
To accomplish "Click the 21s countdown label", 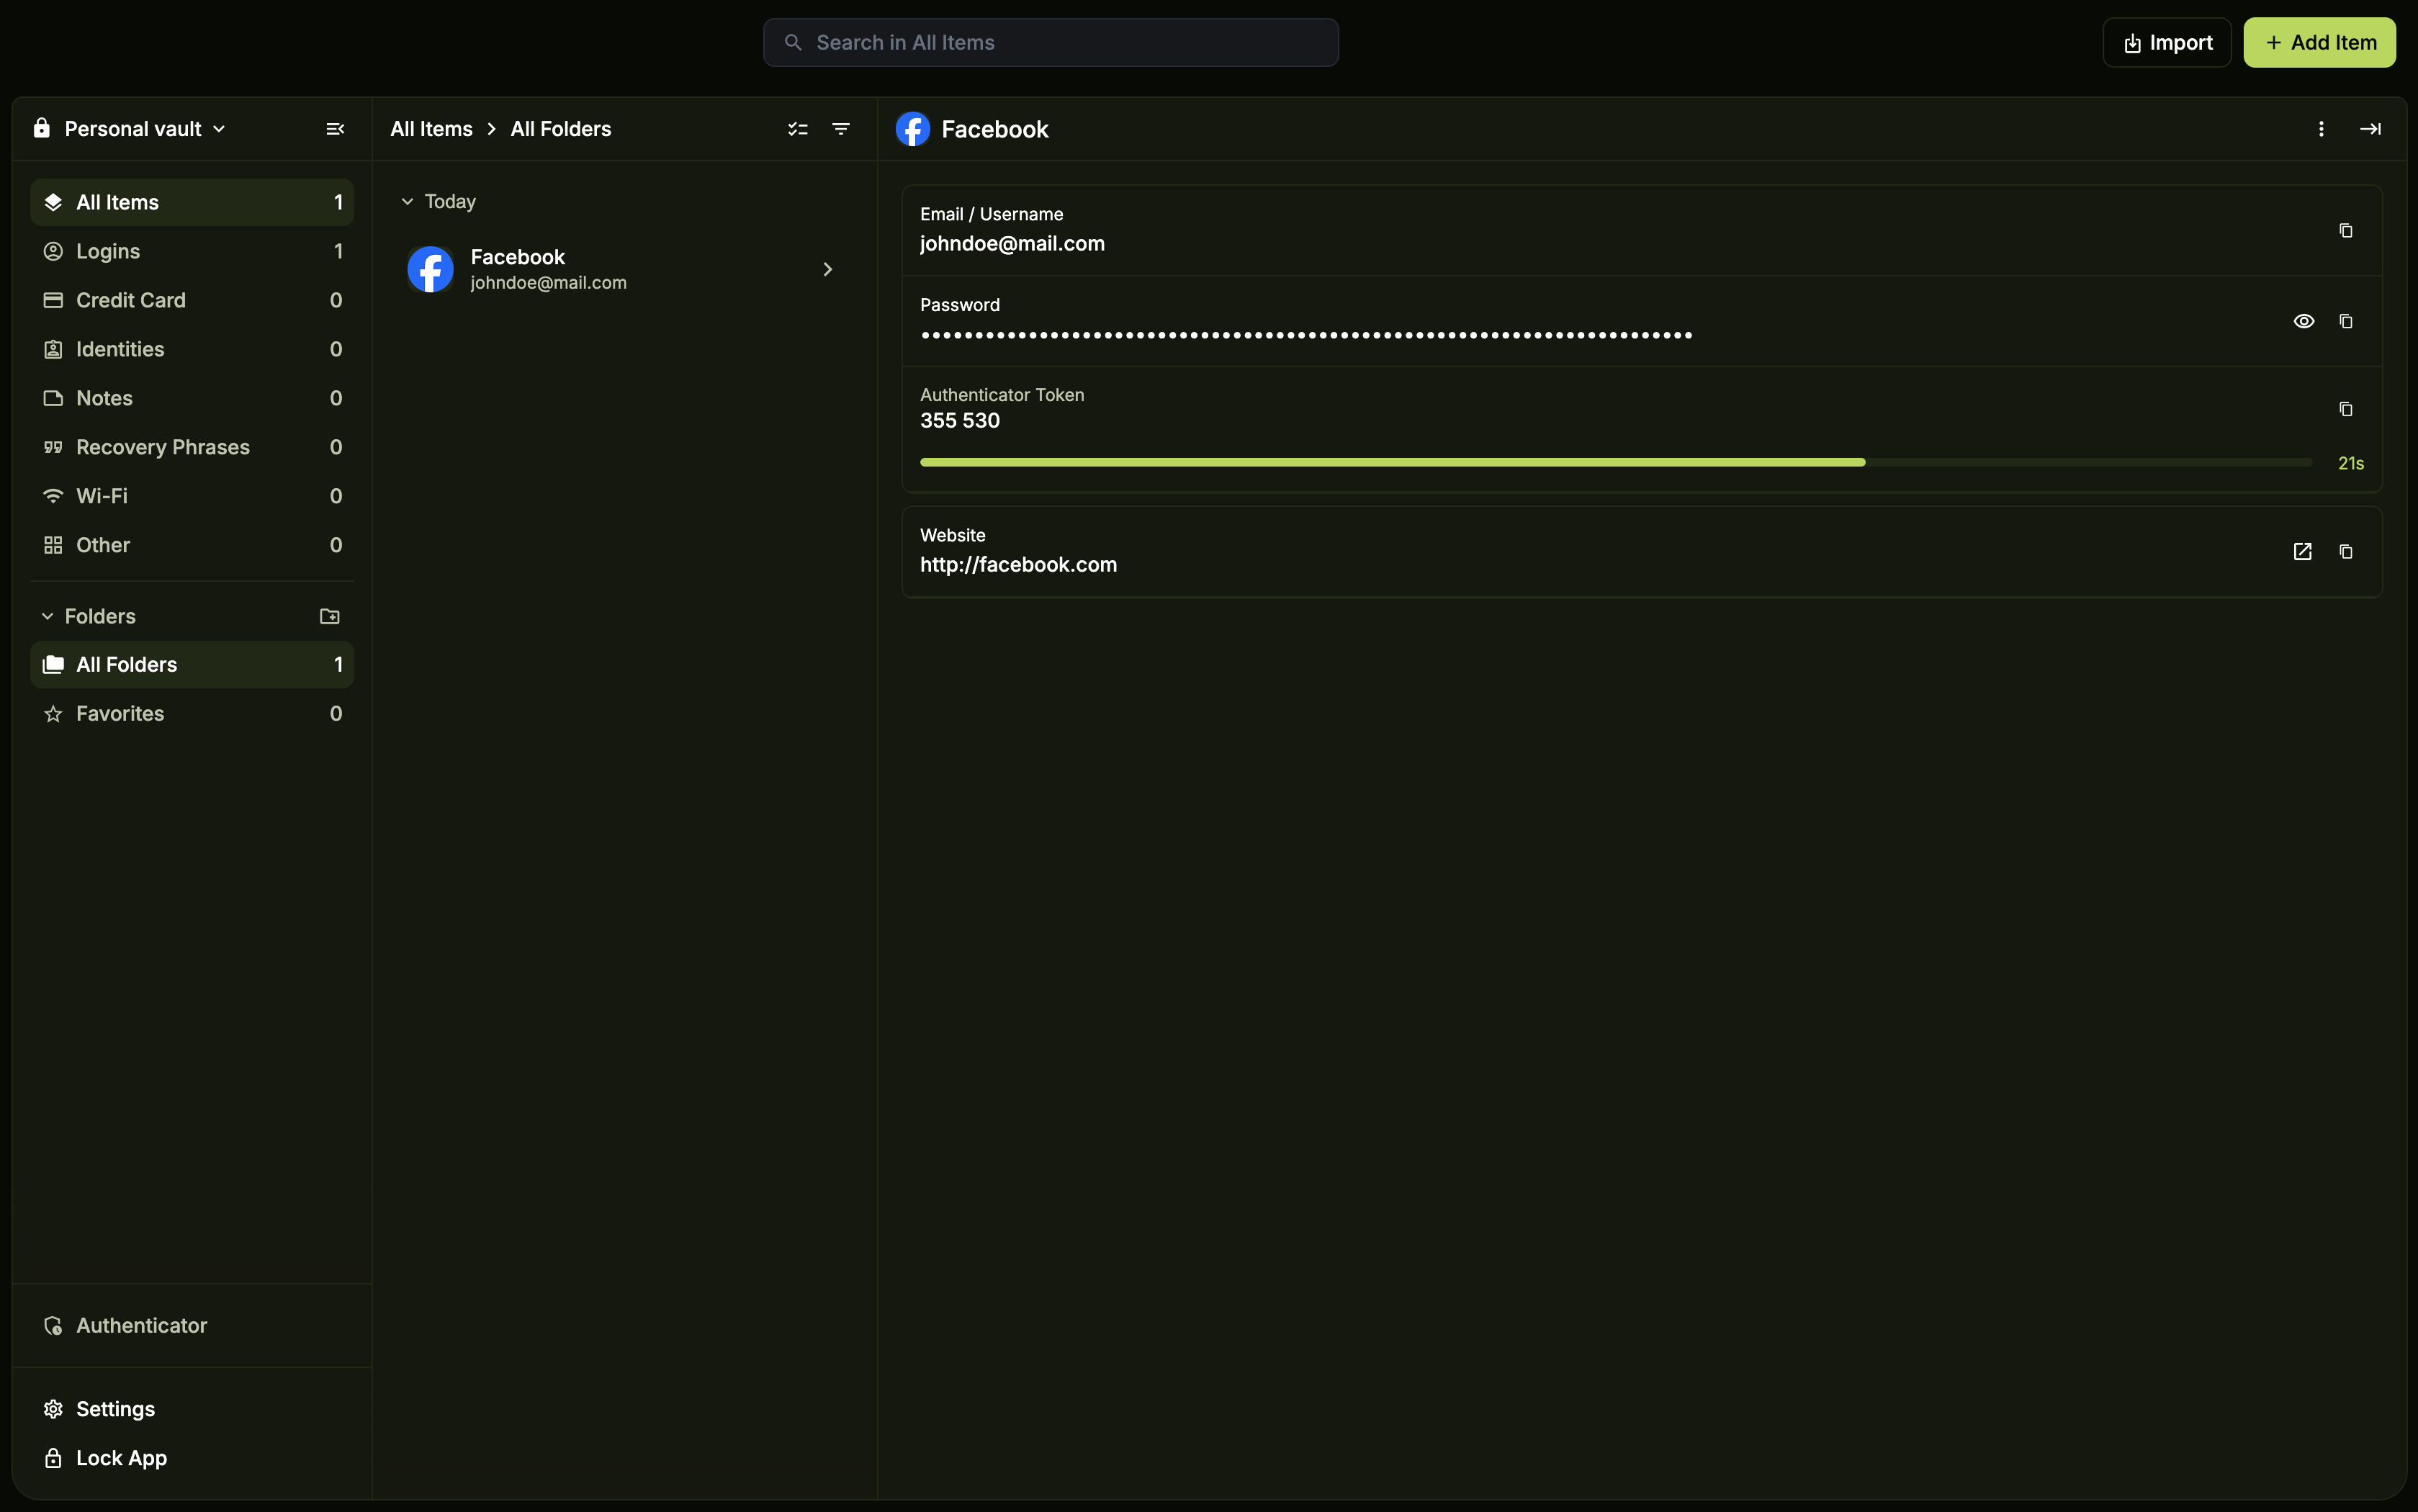I will click(2351, 463).
